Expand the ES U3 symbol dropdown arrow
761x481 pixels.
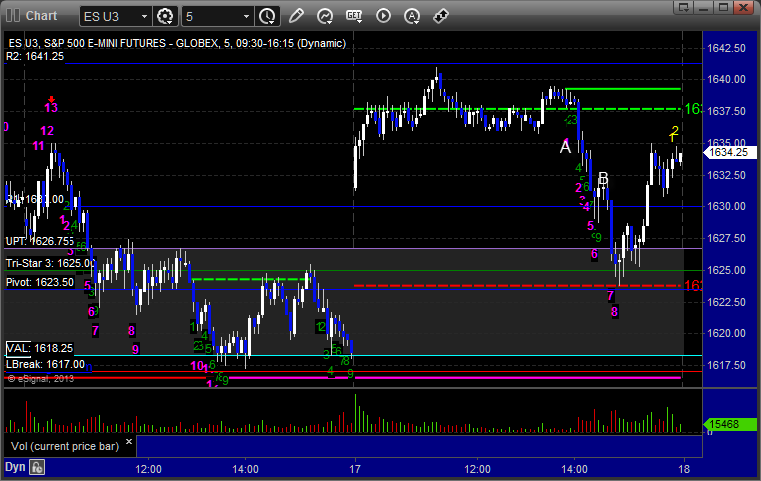[144, 17]
